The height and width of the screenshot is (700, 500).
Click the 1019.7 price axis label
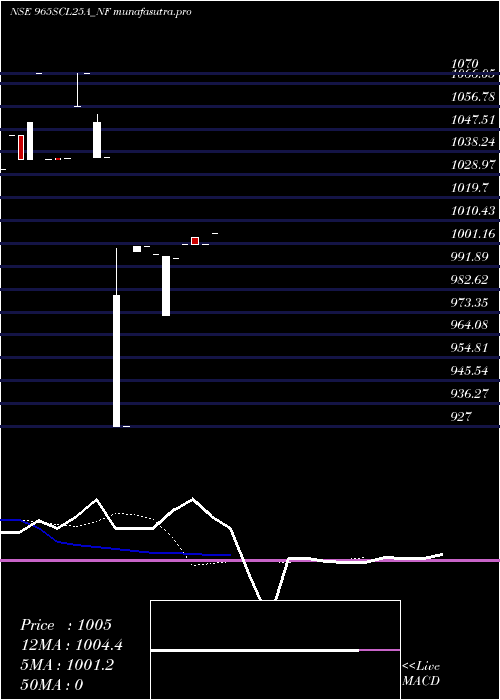469,188
